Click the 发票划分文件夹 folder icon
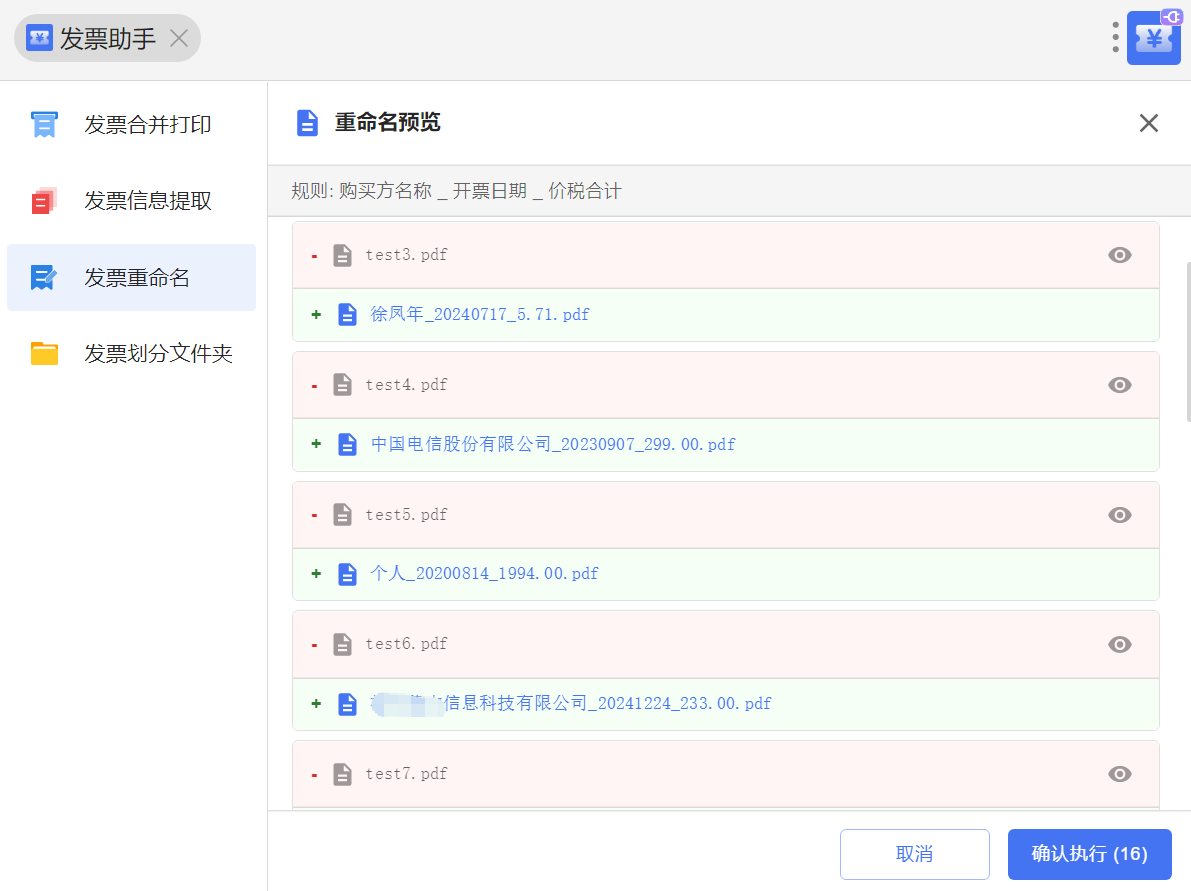Viewport: 1191px width, 891px height. click(x=44, y=354)
